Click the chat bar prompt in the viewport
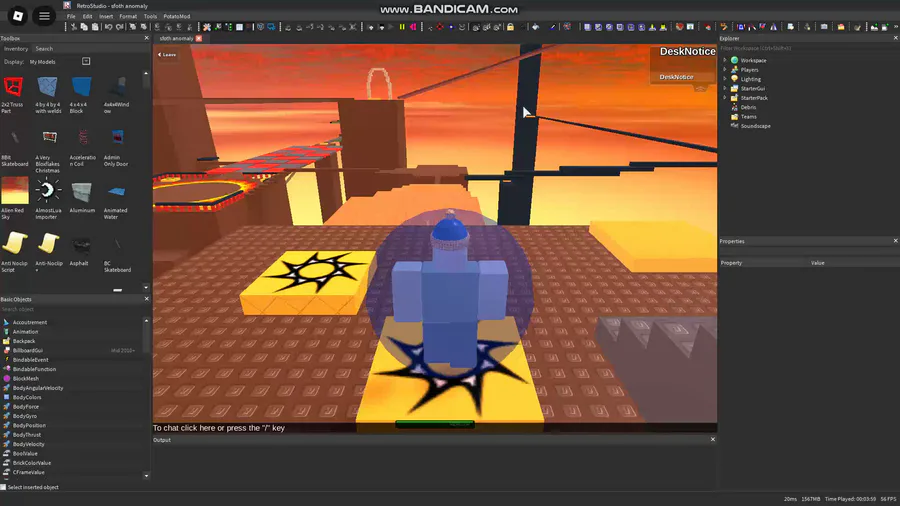The width and height of the screenshot is (900, 506). pos(219,428)
